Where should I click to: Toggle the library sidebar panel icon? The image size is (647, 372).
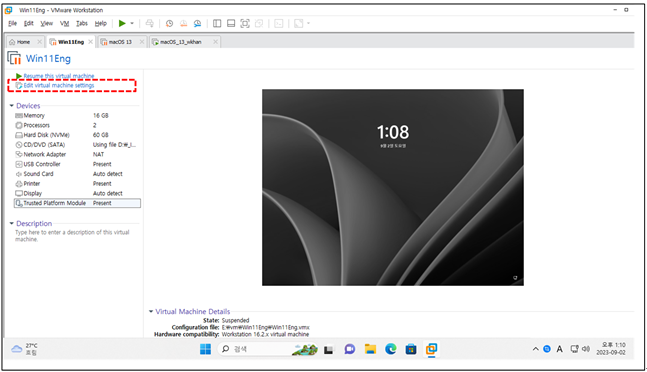pos(217,24)
